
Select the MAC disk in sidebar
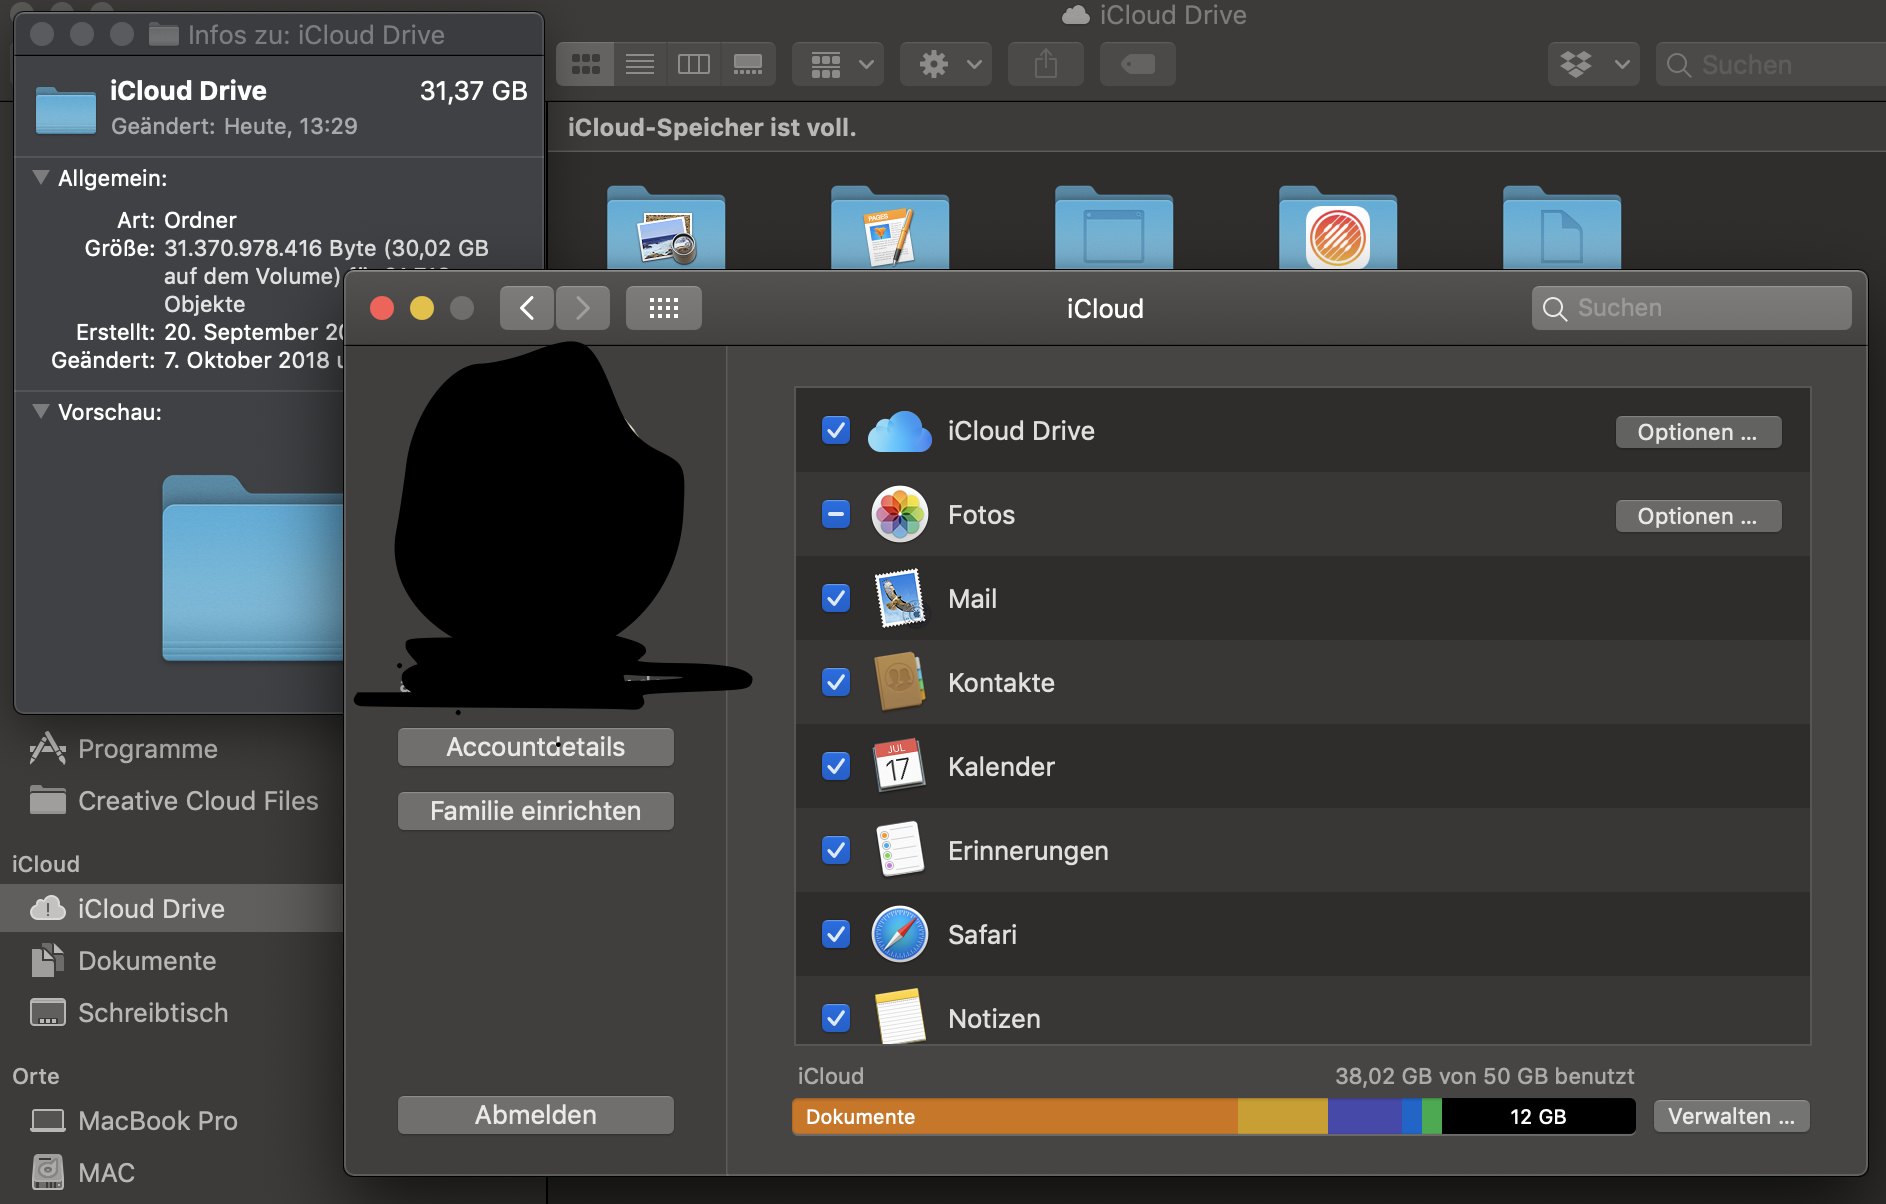click(x=172, y=1173)
